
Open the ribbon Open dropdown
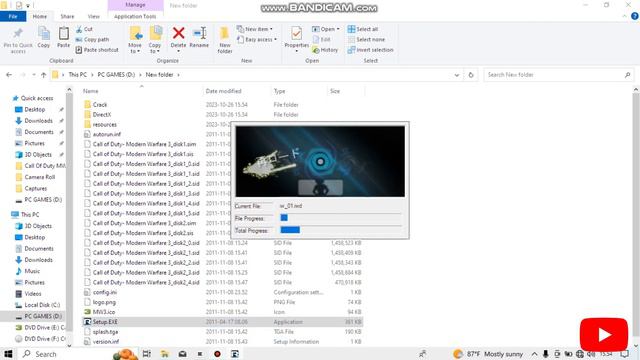pos(326,29)
